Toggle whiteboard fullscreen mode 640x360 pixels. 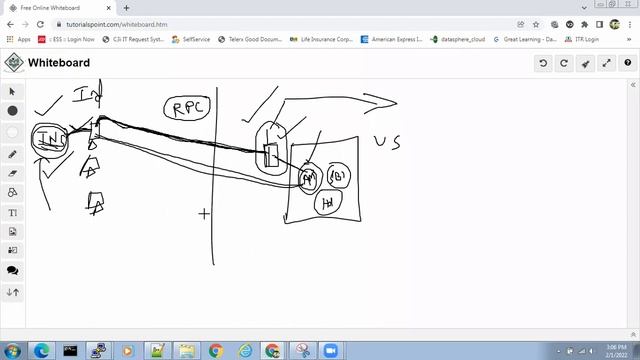pos(607,63)
